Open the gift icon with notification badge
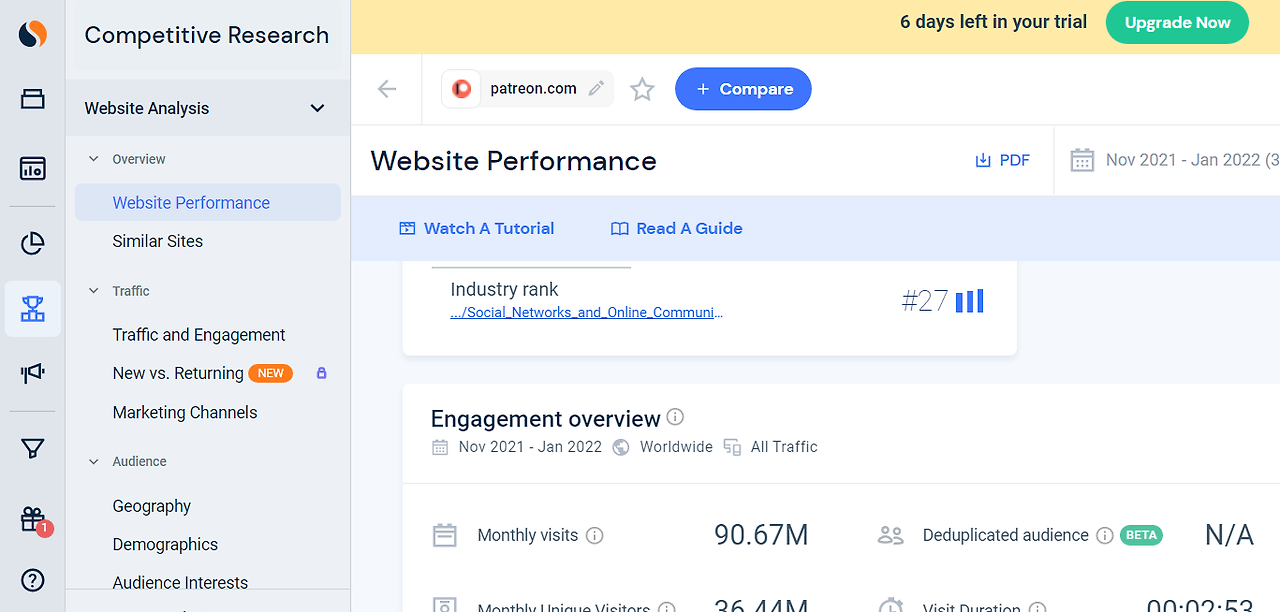 tap(33, 519)
